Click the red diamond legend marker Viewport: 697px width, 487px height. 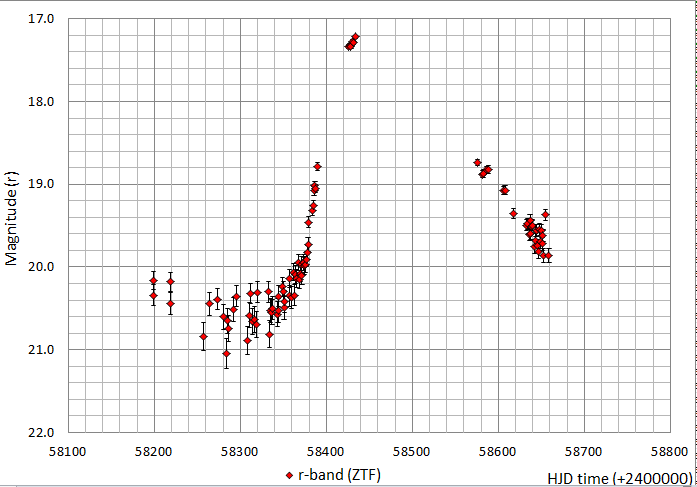tap(289, 476)
